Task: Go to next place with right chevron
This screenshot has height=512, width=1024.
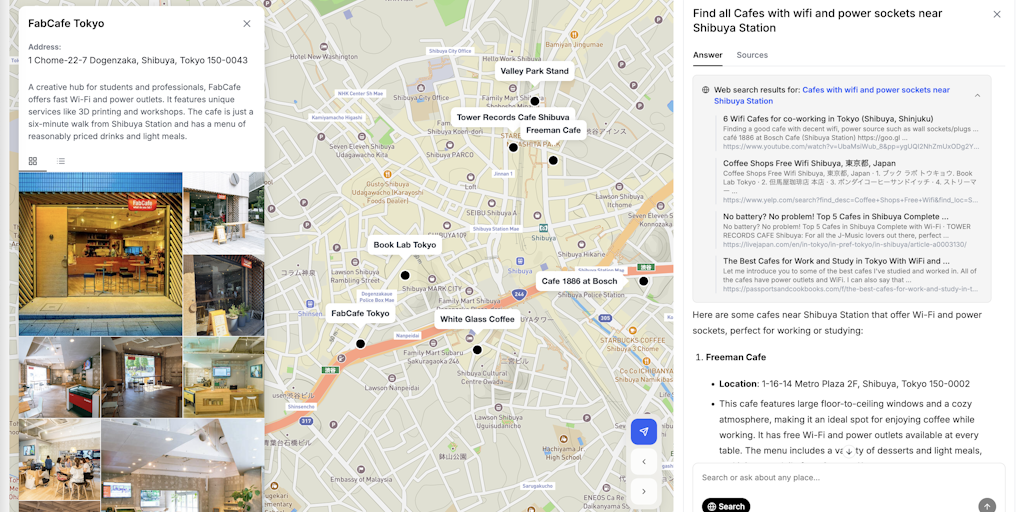Action: (643, 491)
